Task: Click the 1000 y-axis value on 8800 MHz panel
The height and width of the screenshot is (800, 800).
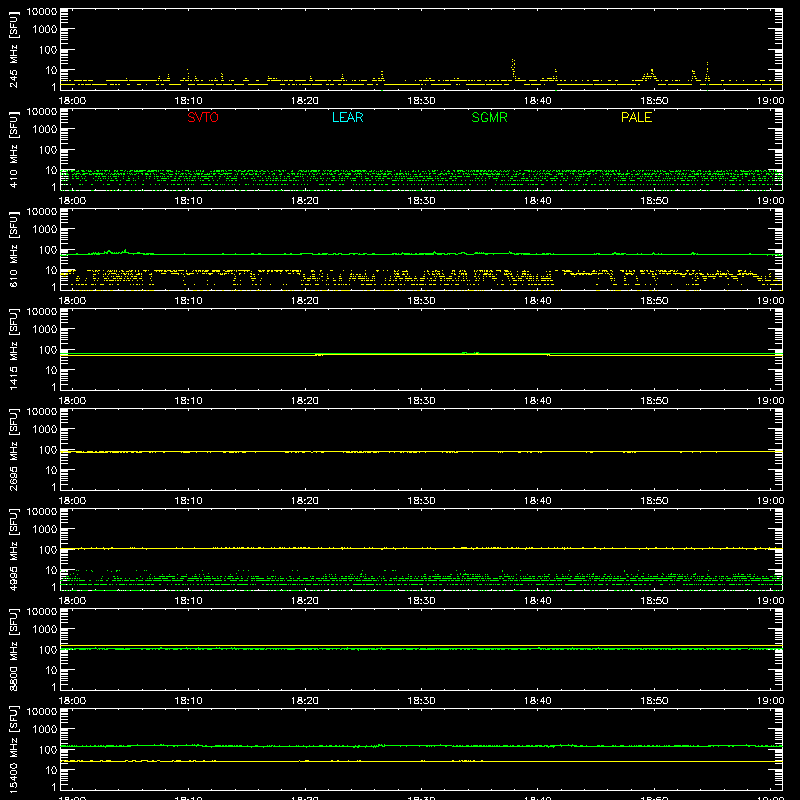Action: (45, 630)
